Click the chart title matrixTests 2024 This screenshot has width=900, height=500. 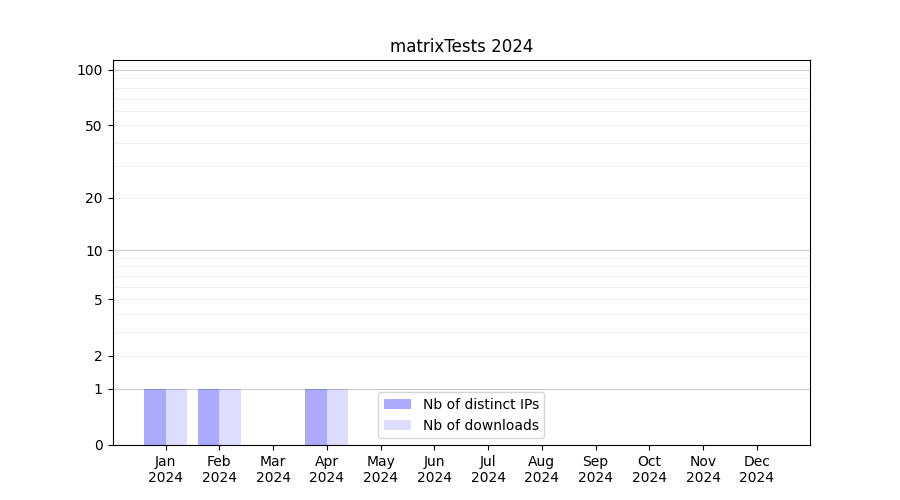pyautogui.click(x=461, y=46)
